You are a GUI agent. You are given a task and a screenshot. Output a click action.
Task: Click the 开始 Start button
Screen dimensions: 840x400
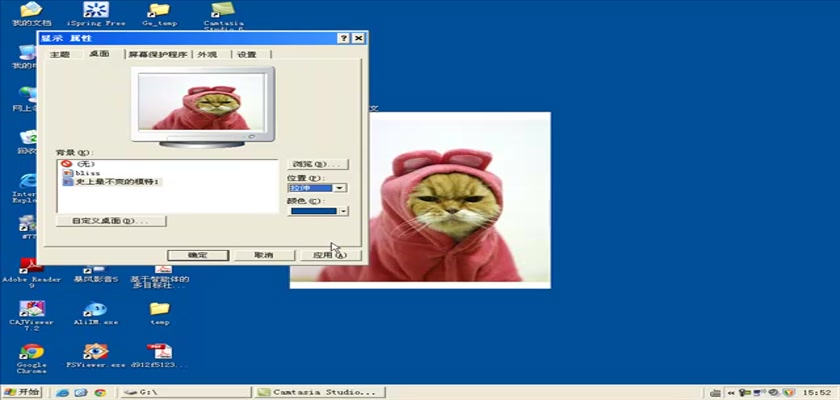point(21,392)
